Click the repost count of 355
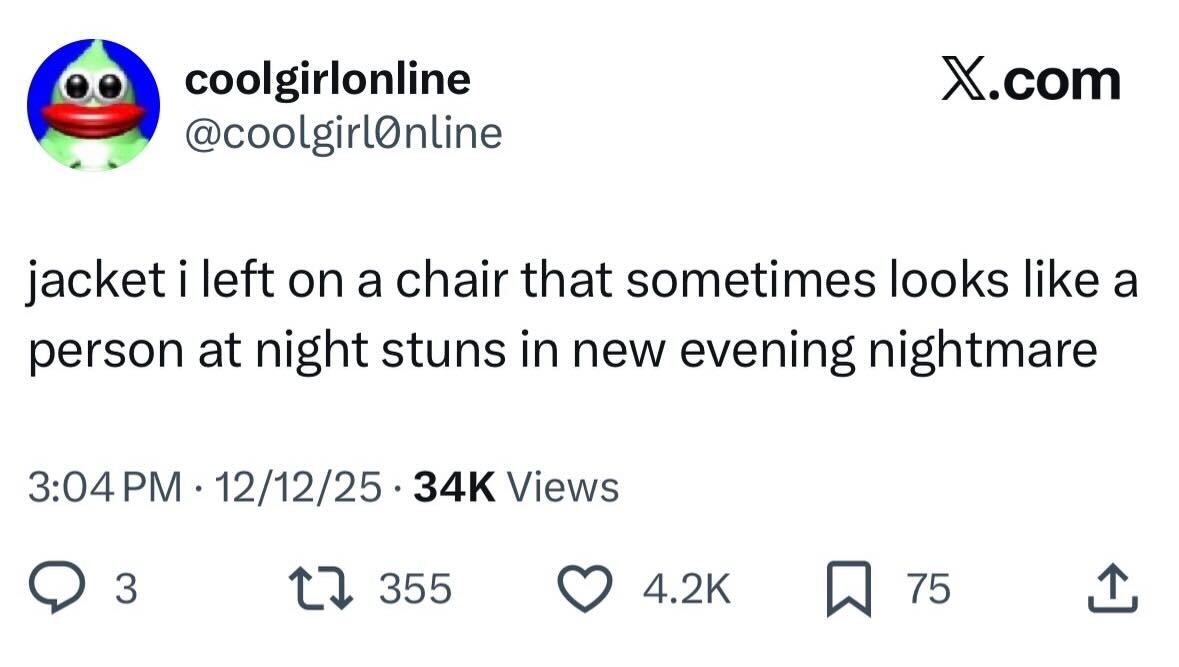The image size is (1179, 667). 416,590
